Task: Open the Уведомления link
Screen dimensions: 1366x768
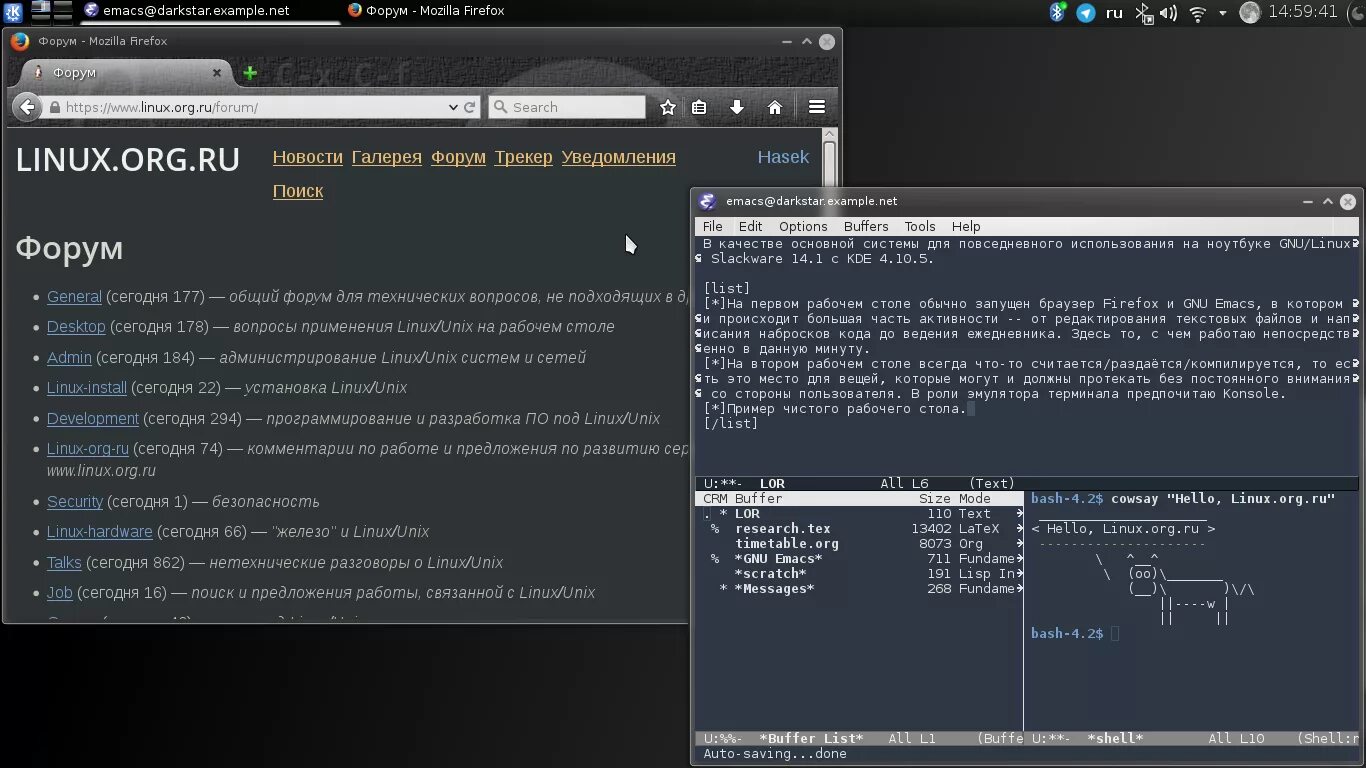Action: pos(618,157)
